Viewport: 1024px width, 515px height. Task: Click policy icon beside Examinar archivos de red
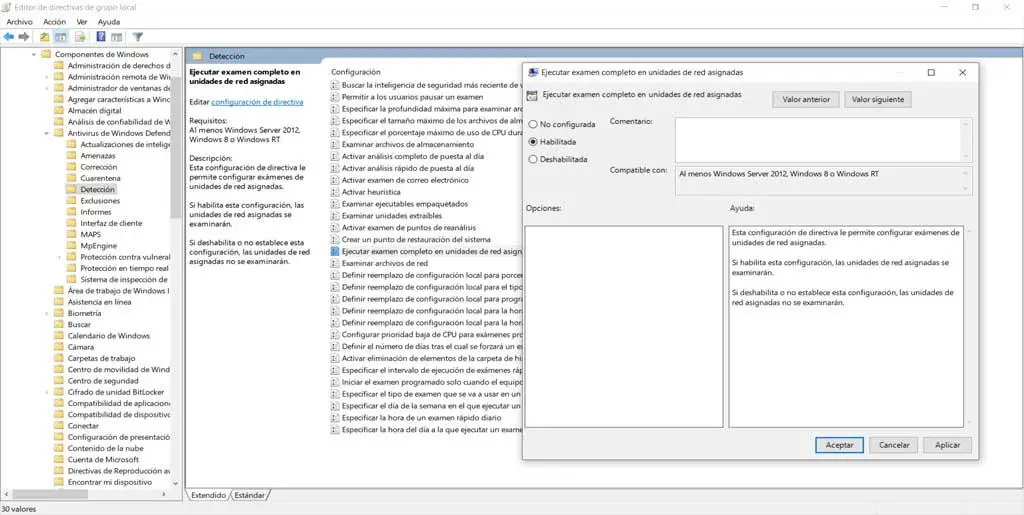335,263
